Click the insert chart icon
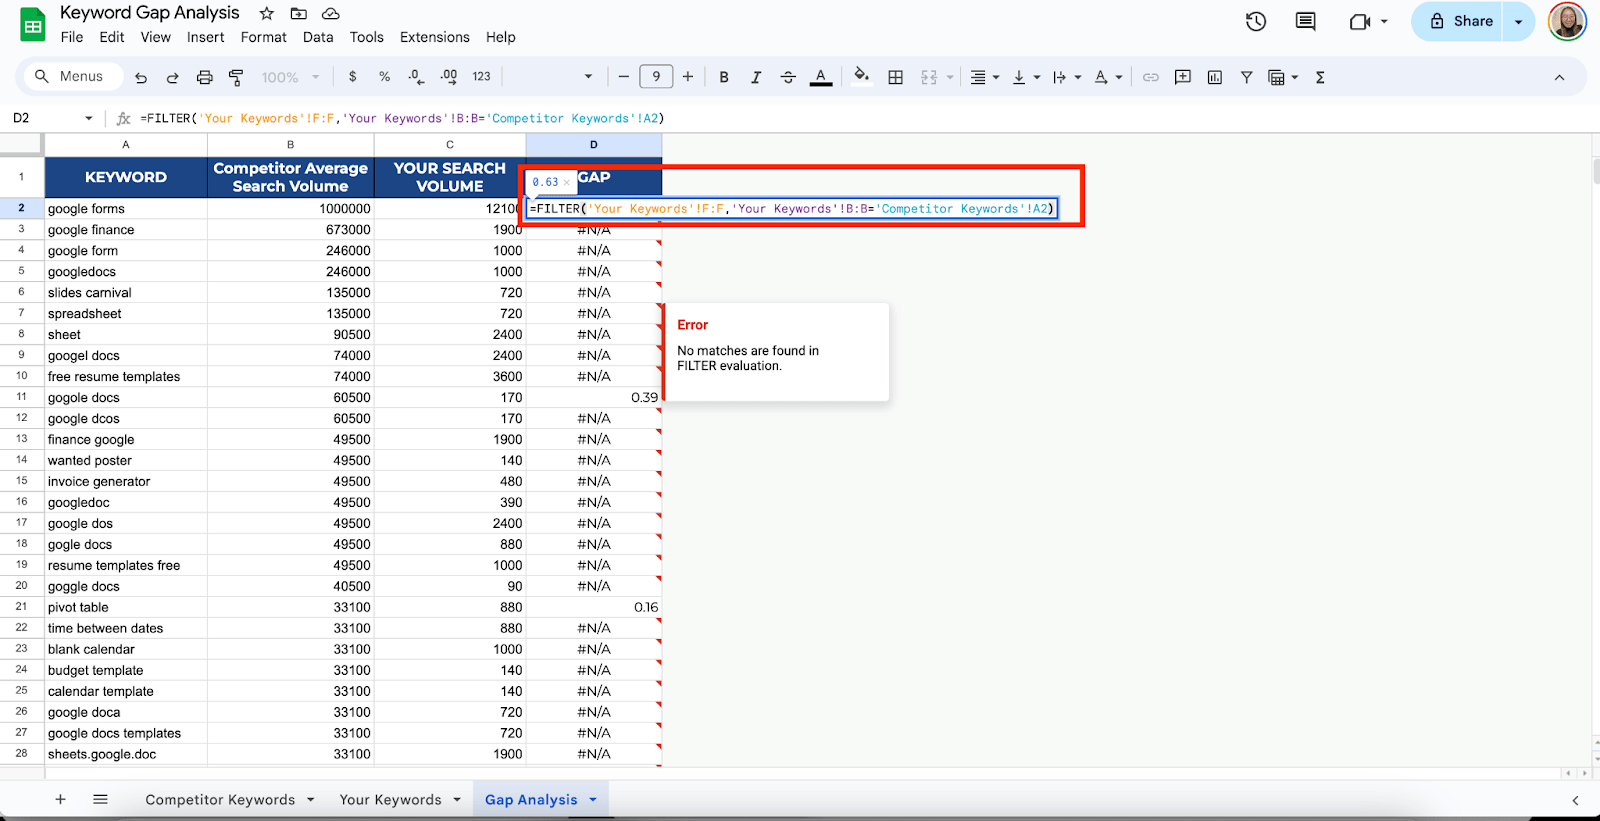This screenshot has height=821, width=1600. [x=1215, y=77]
